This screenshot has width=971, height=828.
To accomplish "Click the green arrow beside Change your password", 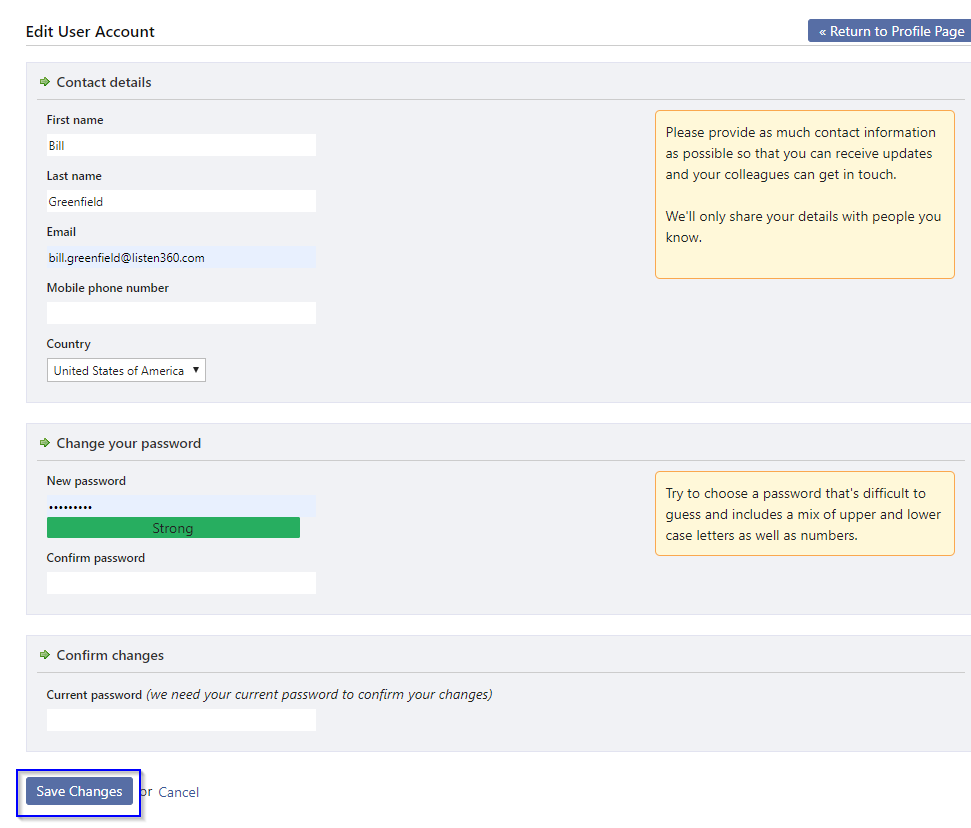I will [45, 443].
